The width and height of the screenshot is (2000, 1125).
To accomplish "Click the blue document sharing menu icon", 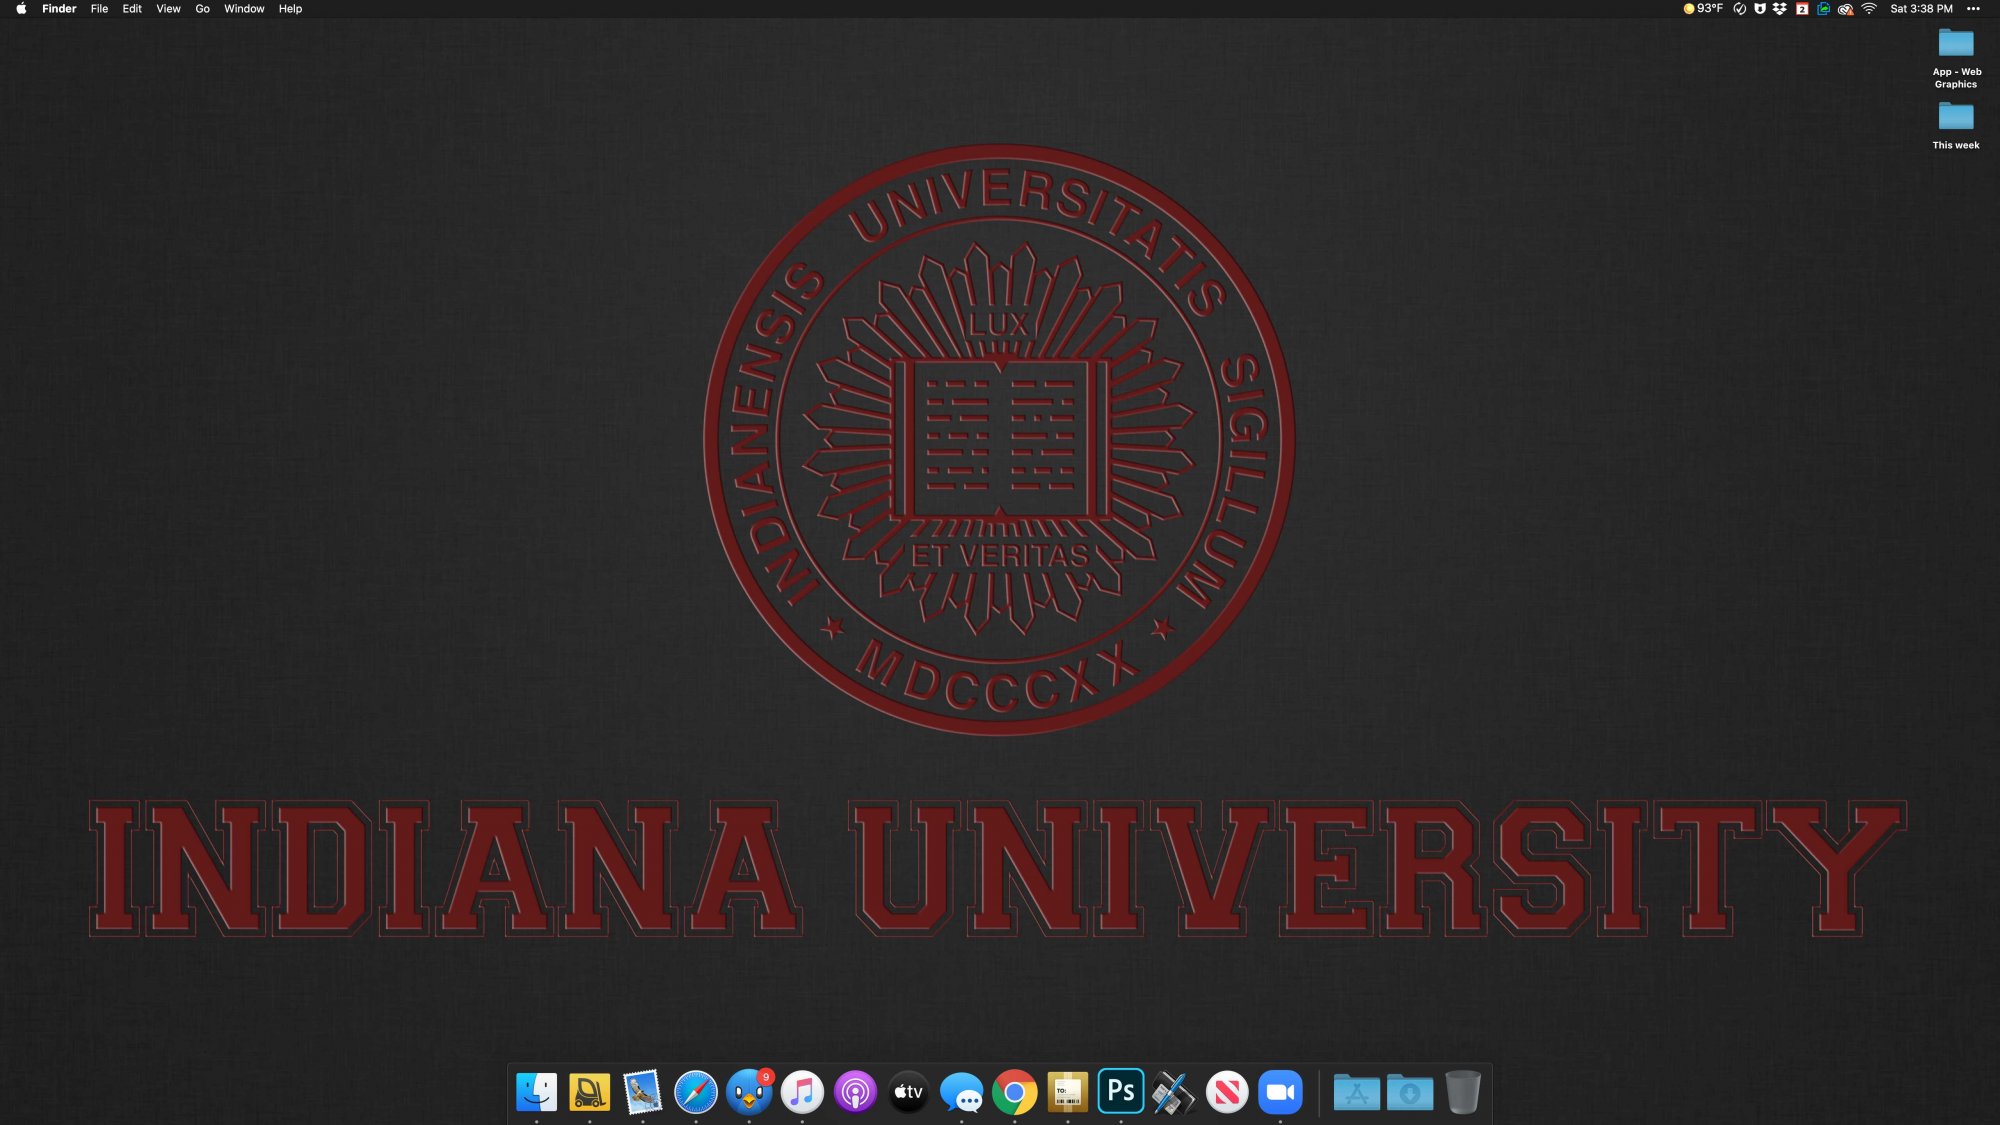I will [1824, 9].
